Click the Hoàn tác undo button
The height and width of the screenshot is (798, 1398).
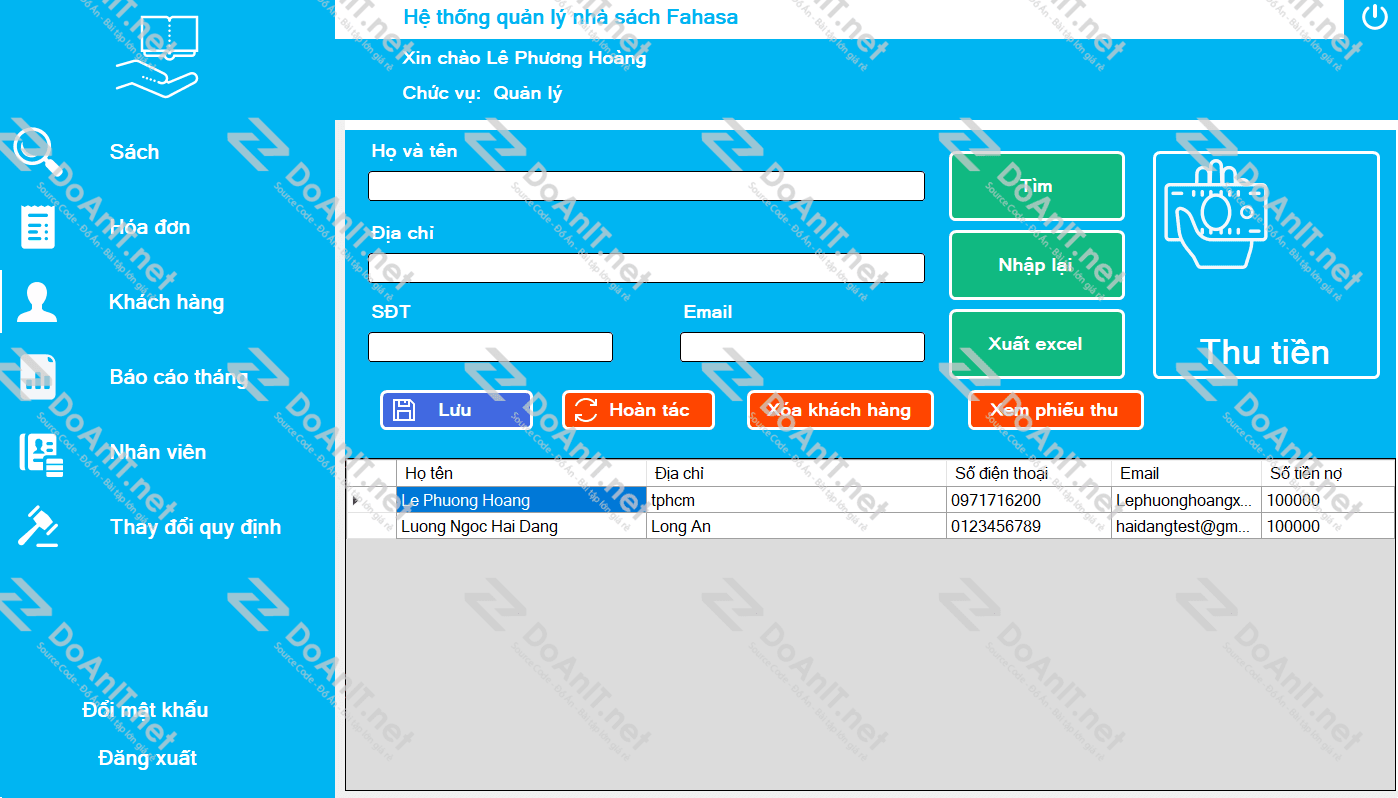(638, 410)
